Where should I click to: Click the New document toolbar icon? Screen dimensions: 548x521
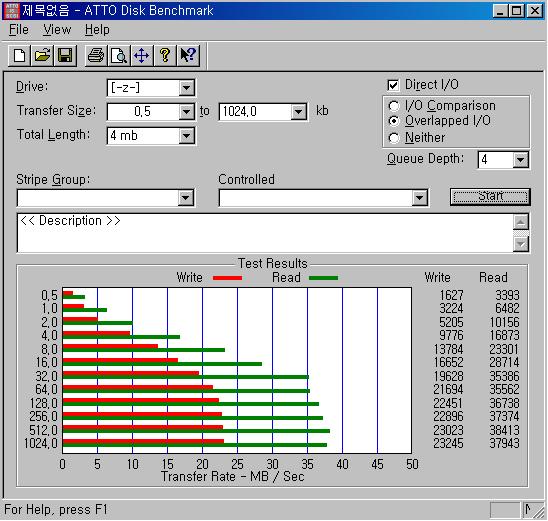pyautogui.click(x=20, y=55)
